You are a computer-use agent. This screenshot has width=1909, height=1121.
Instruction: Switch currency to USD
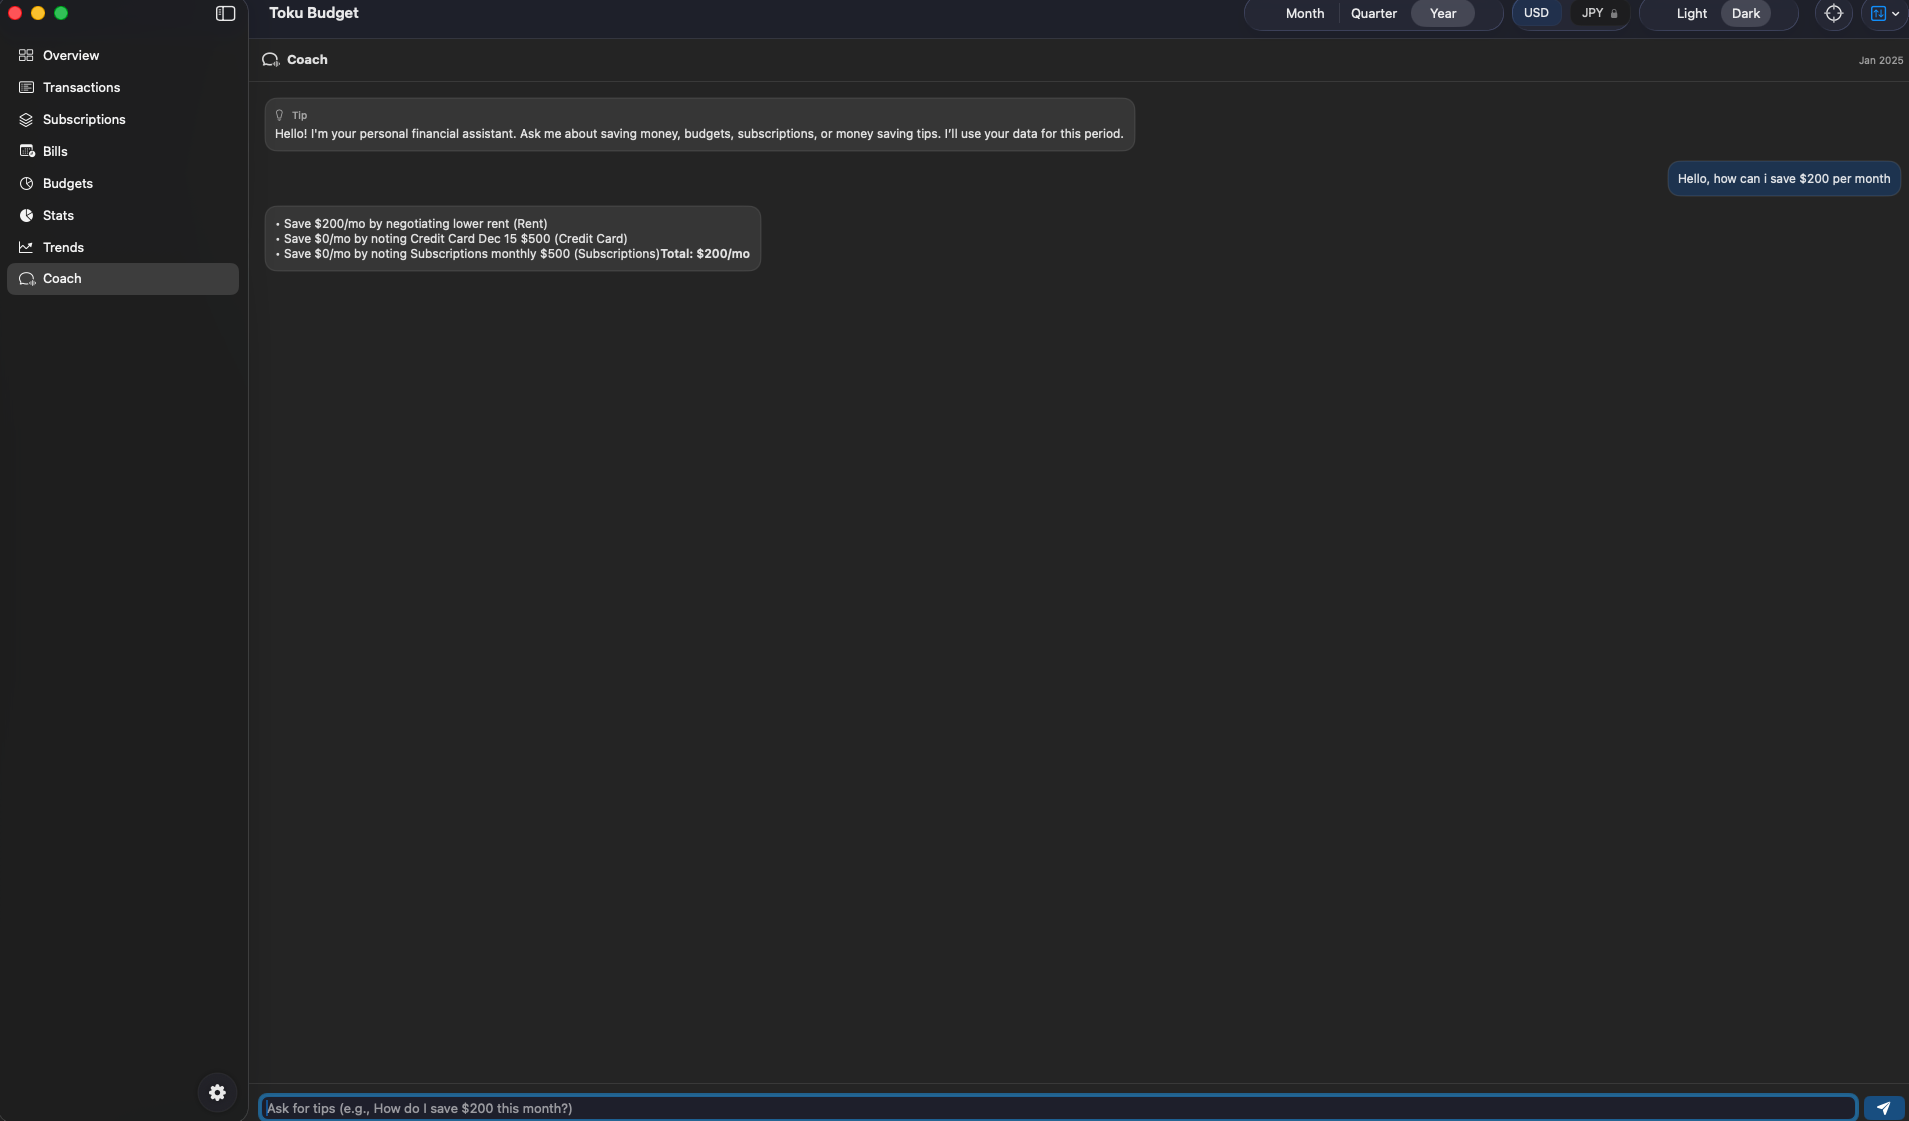point(1535,14)
